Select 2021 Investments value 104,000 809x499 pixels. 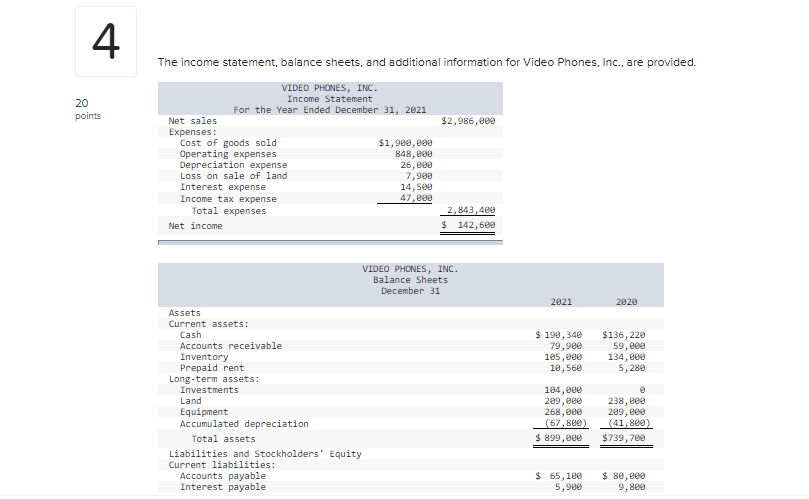(563, 390)
